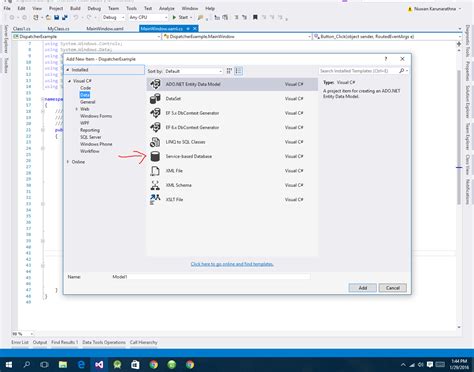This screenshot has height=372, width=474.
Task: Click Save All in the toolbar
Action: pyautogui.click(x=65, y=17)
